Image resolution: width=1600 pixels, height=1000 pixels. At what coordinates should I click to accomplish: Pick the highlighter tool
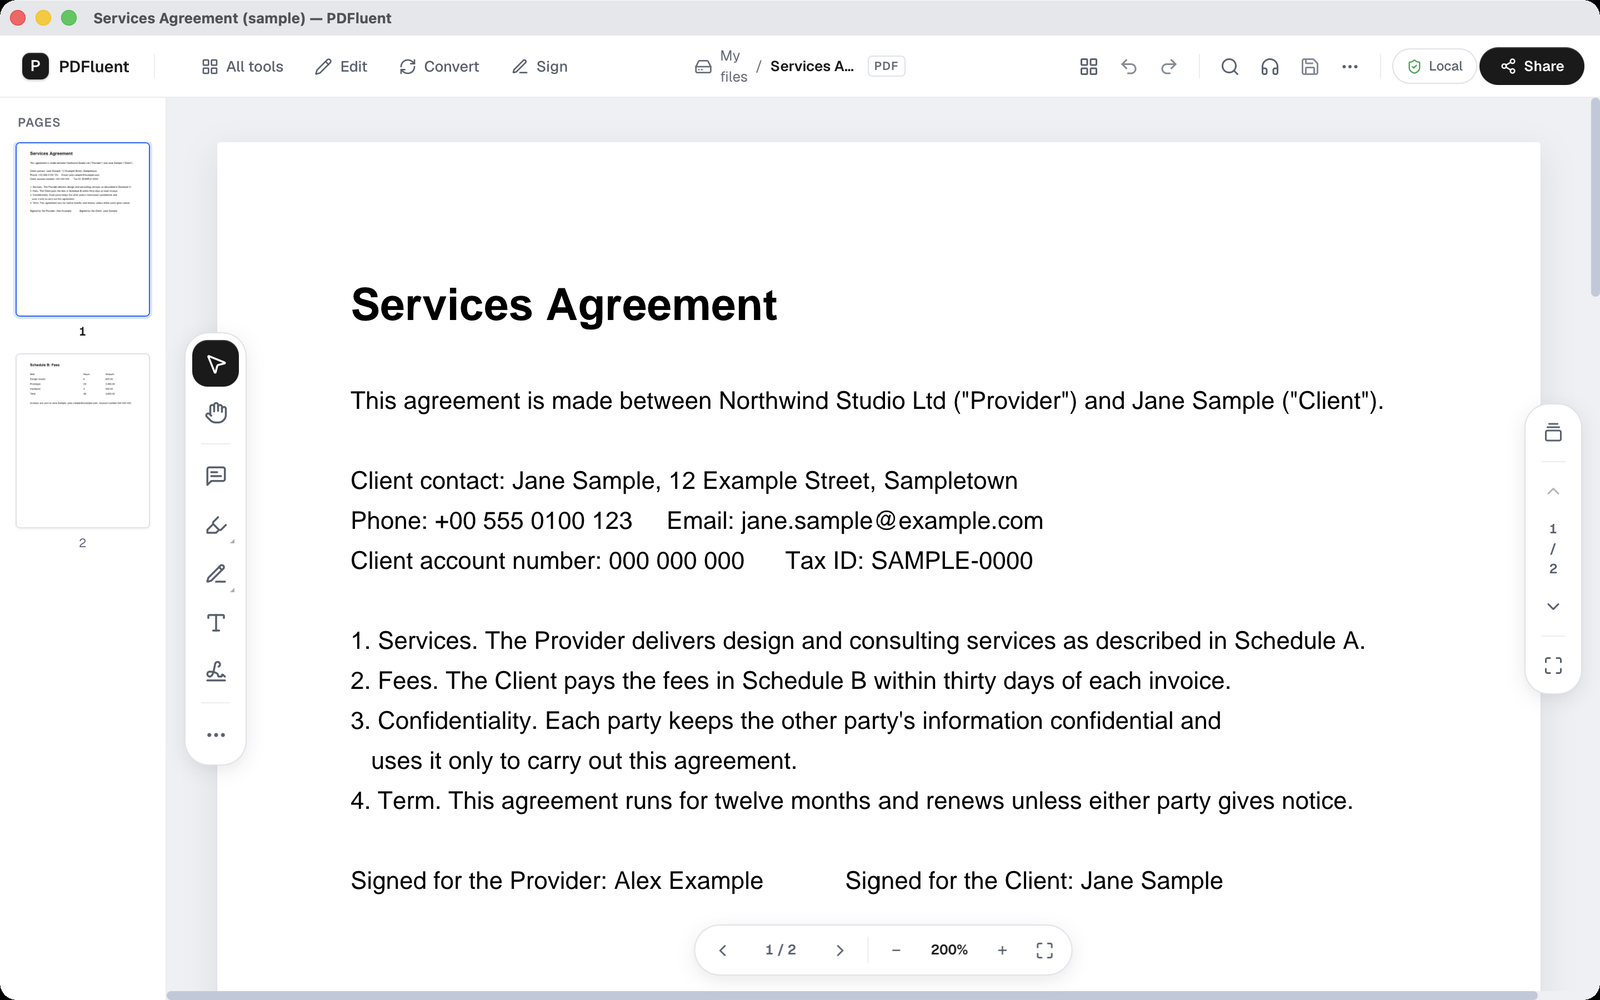(216, 525)
